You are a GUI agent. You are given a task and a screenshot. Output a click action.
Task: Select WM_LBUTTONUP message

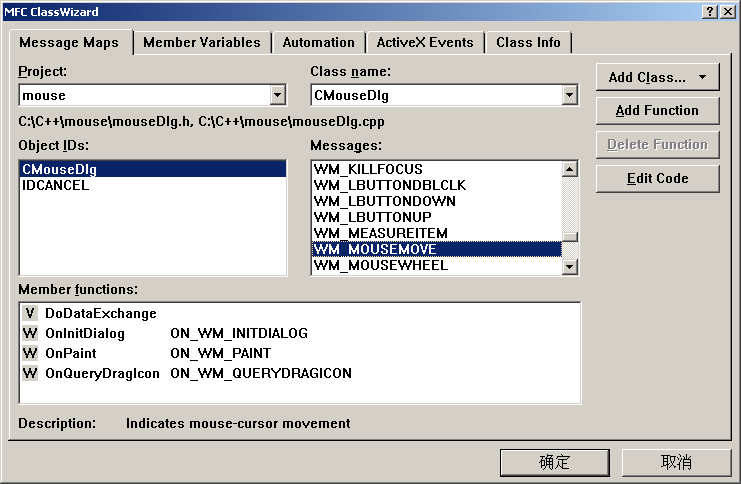click(x=437, y=217)
